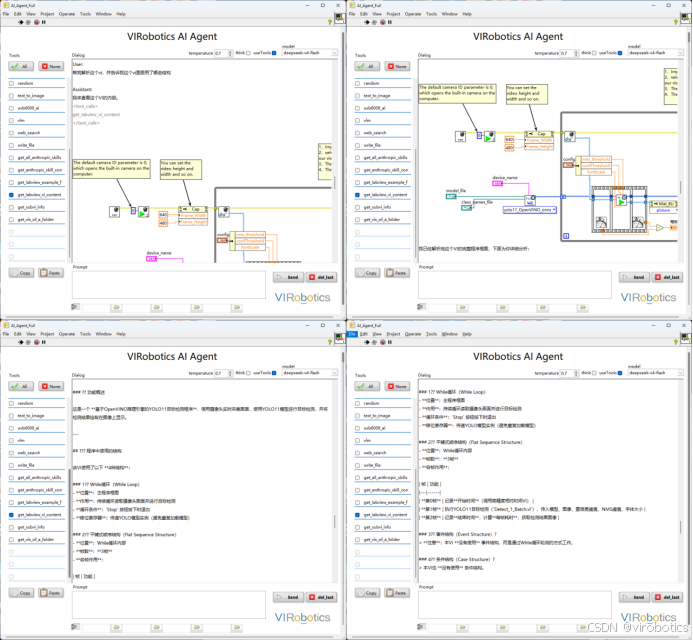
Task: Click the red Abort icon in bottom-right window
Action: 383,342
